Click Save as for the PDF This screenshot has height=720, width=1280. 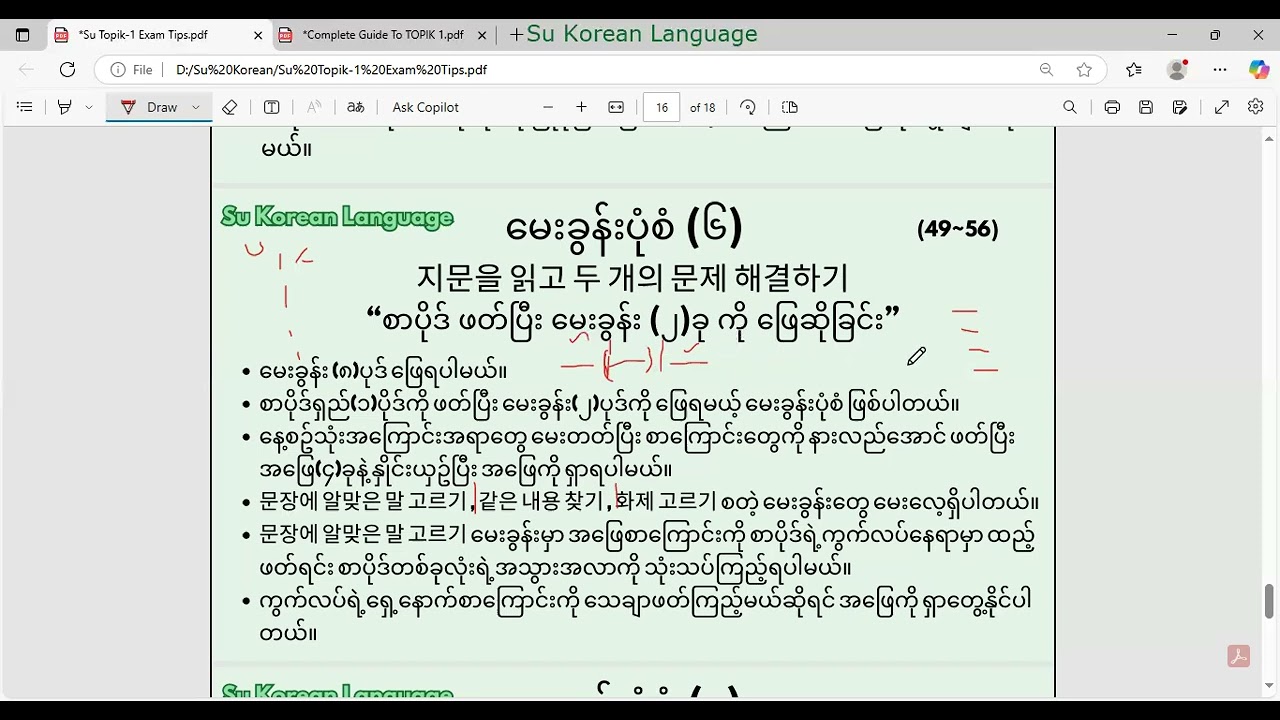[x=1180, y=107]
